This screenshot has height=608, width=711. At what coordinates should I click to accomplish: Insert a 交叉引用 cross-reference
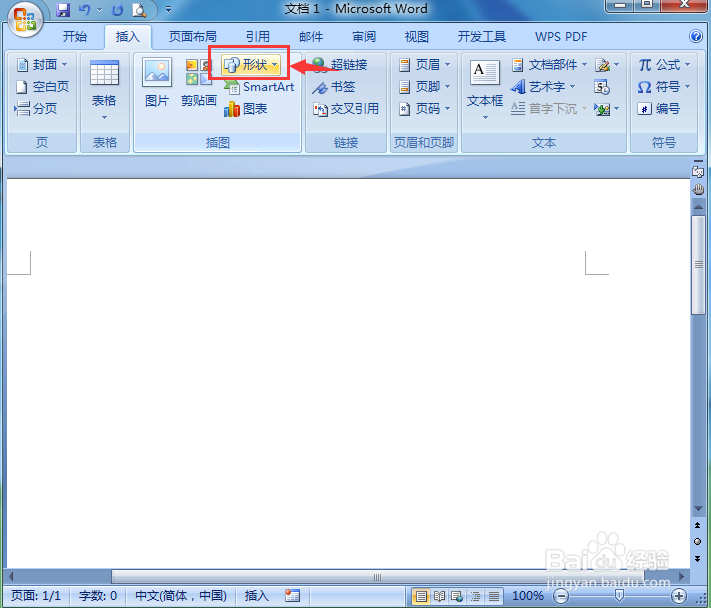pyautogui.click(x=346, y=109)
